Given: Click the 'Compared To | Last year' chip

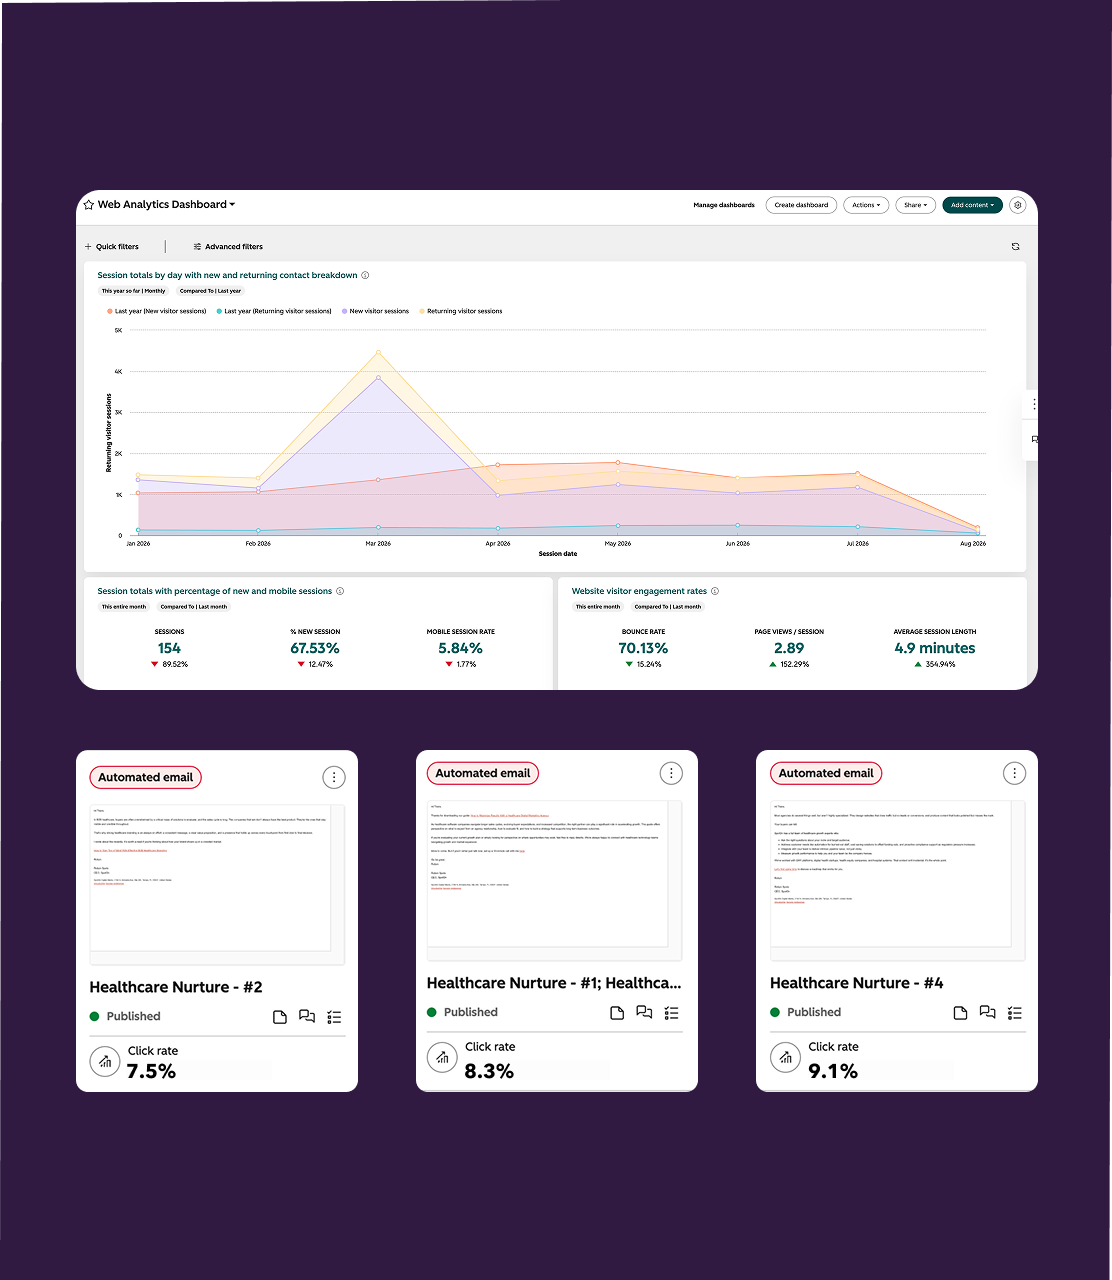Looking at the screenshot, I should pyautogui.click(x=210, y=291).
